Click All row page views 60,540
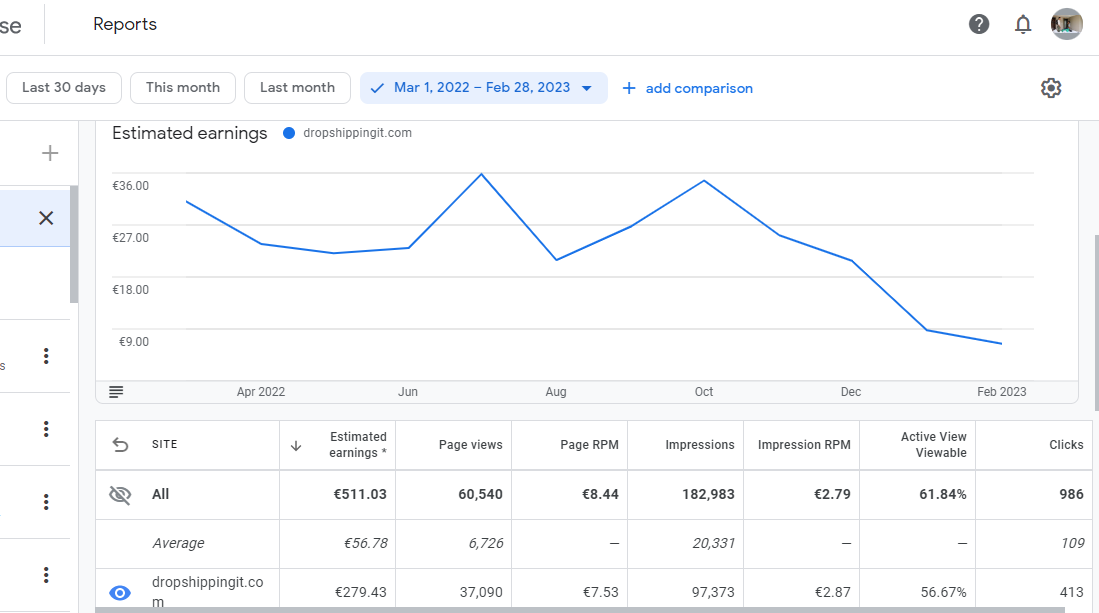The height and width of the screenshot is (613, 1099). pyautogui.click(x=480, y=494)
